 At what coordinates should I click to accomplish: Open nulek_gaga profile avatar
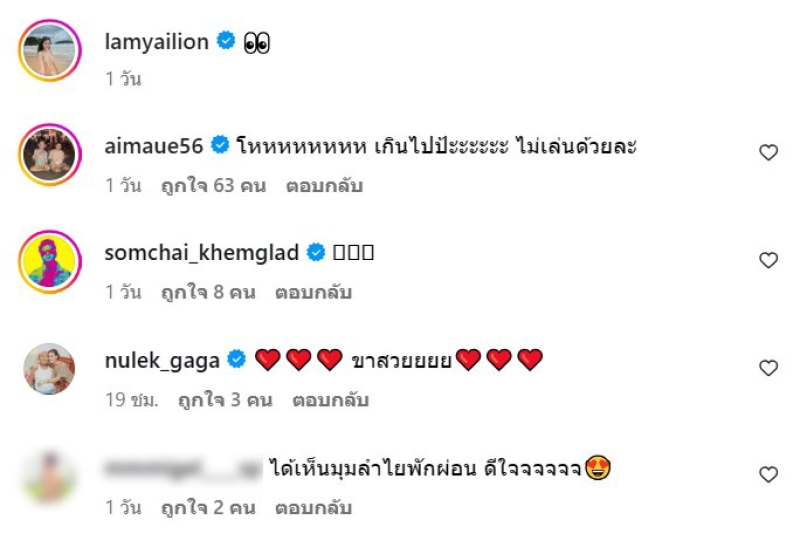click(x=49, y=369)
